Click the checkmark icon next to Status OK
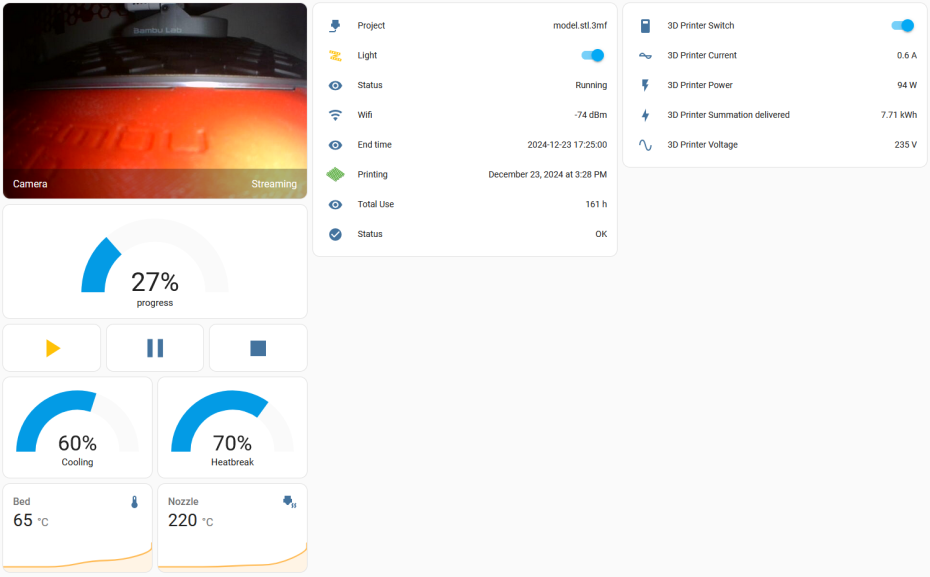The width and height of the screenshot is (930, 577). pyautogui.click(x=334, y=234)
